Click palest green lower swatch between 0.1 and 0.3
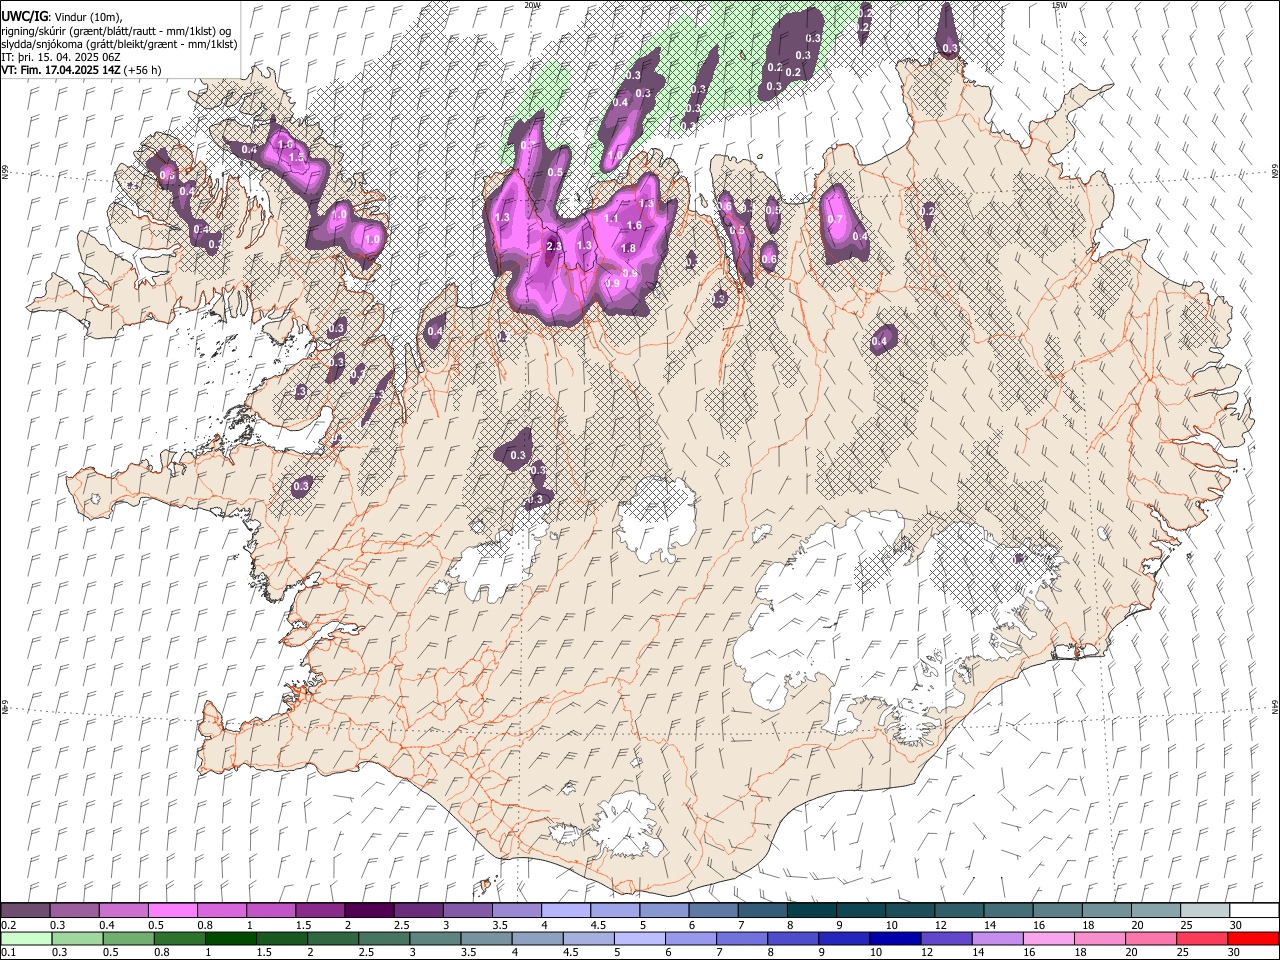The width and height of the screenshot is (1280, 960). tap(26, 938)
